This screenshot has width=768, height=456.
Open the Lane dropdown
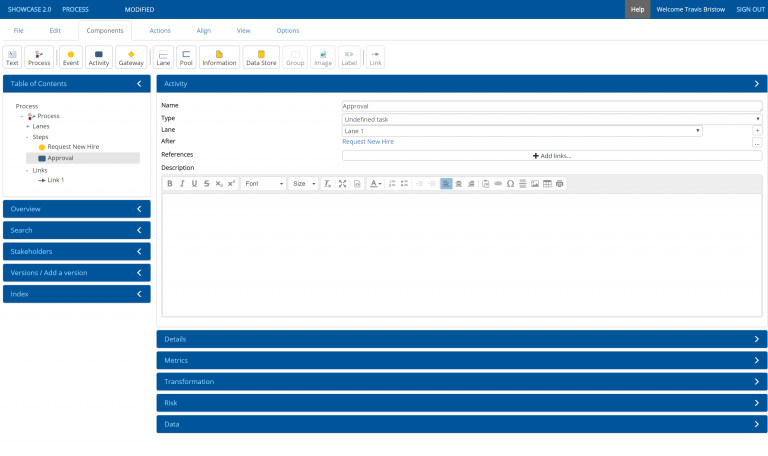[x=522, y=131]
